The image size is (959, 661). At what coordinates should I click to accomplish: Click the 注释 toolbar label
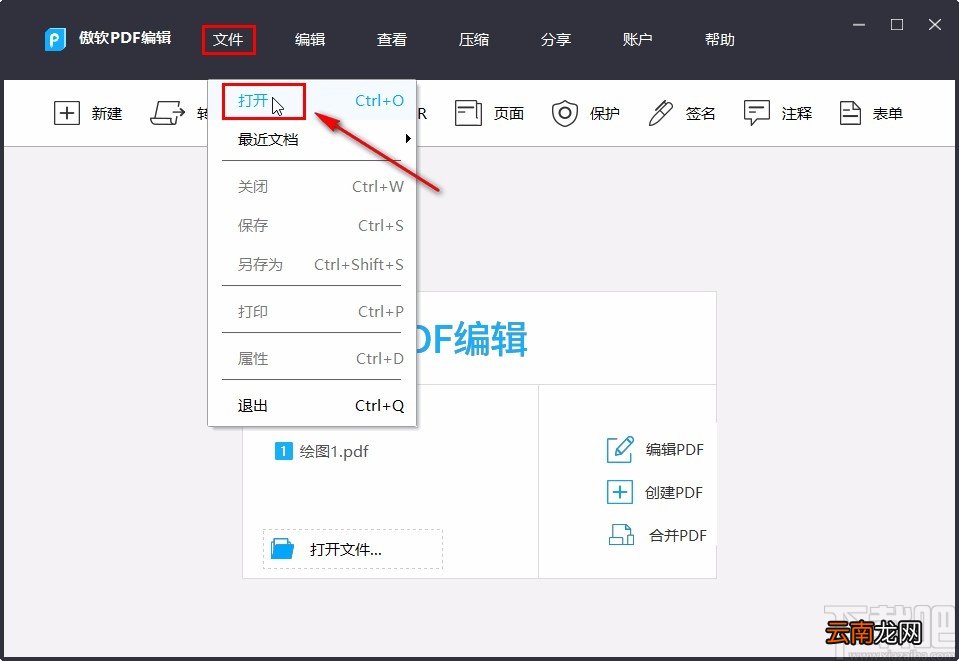coord(797,114)
